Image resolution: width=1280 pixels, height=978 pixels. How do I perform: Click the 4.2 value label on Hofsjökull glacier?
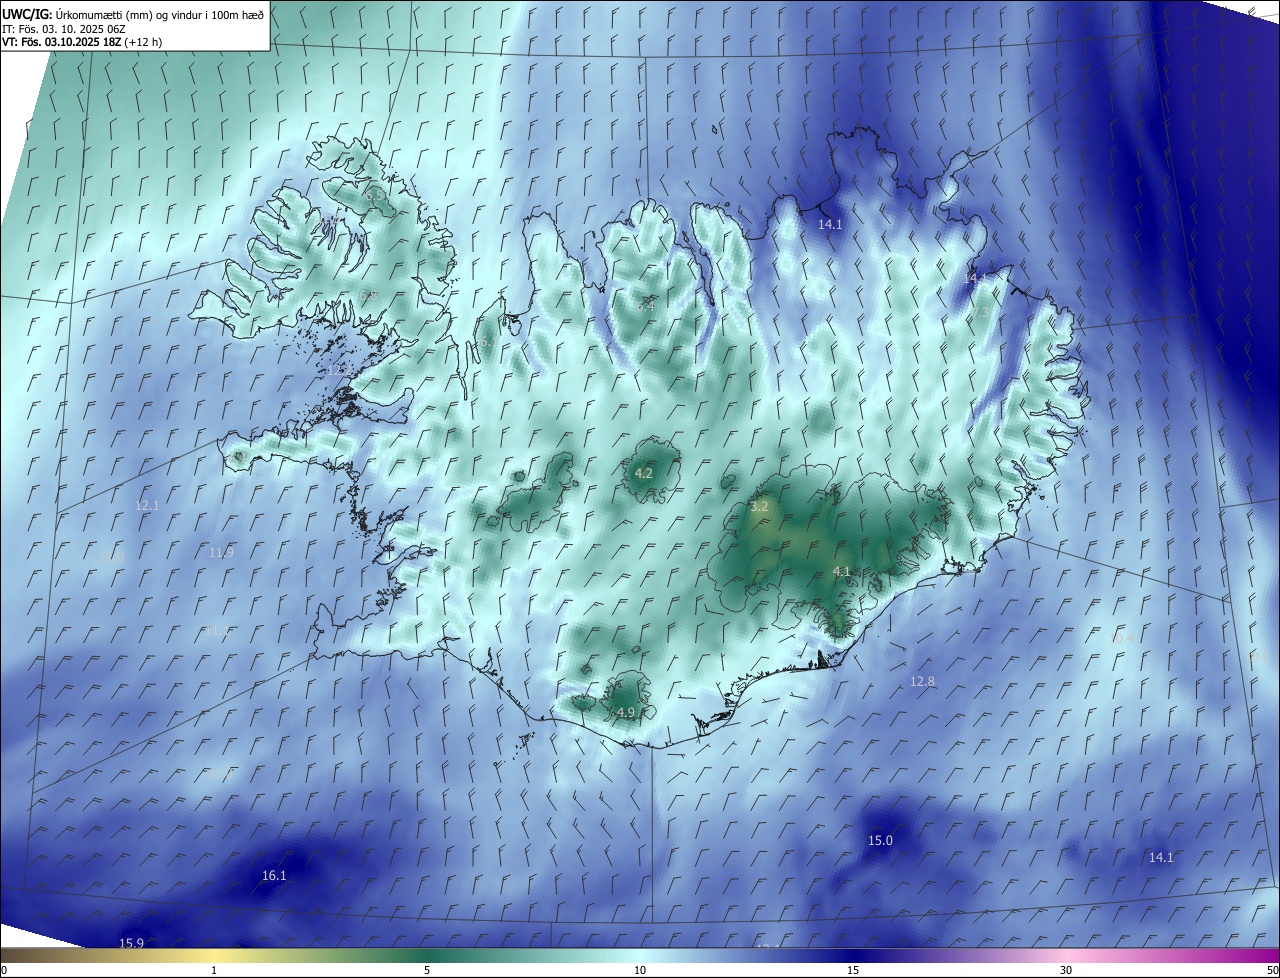pyautogui.click(x=644, y=473)
